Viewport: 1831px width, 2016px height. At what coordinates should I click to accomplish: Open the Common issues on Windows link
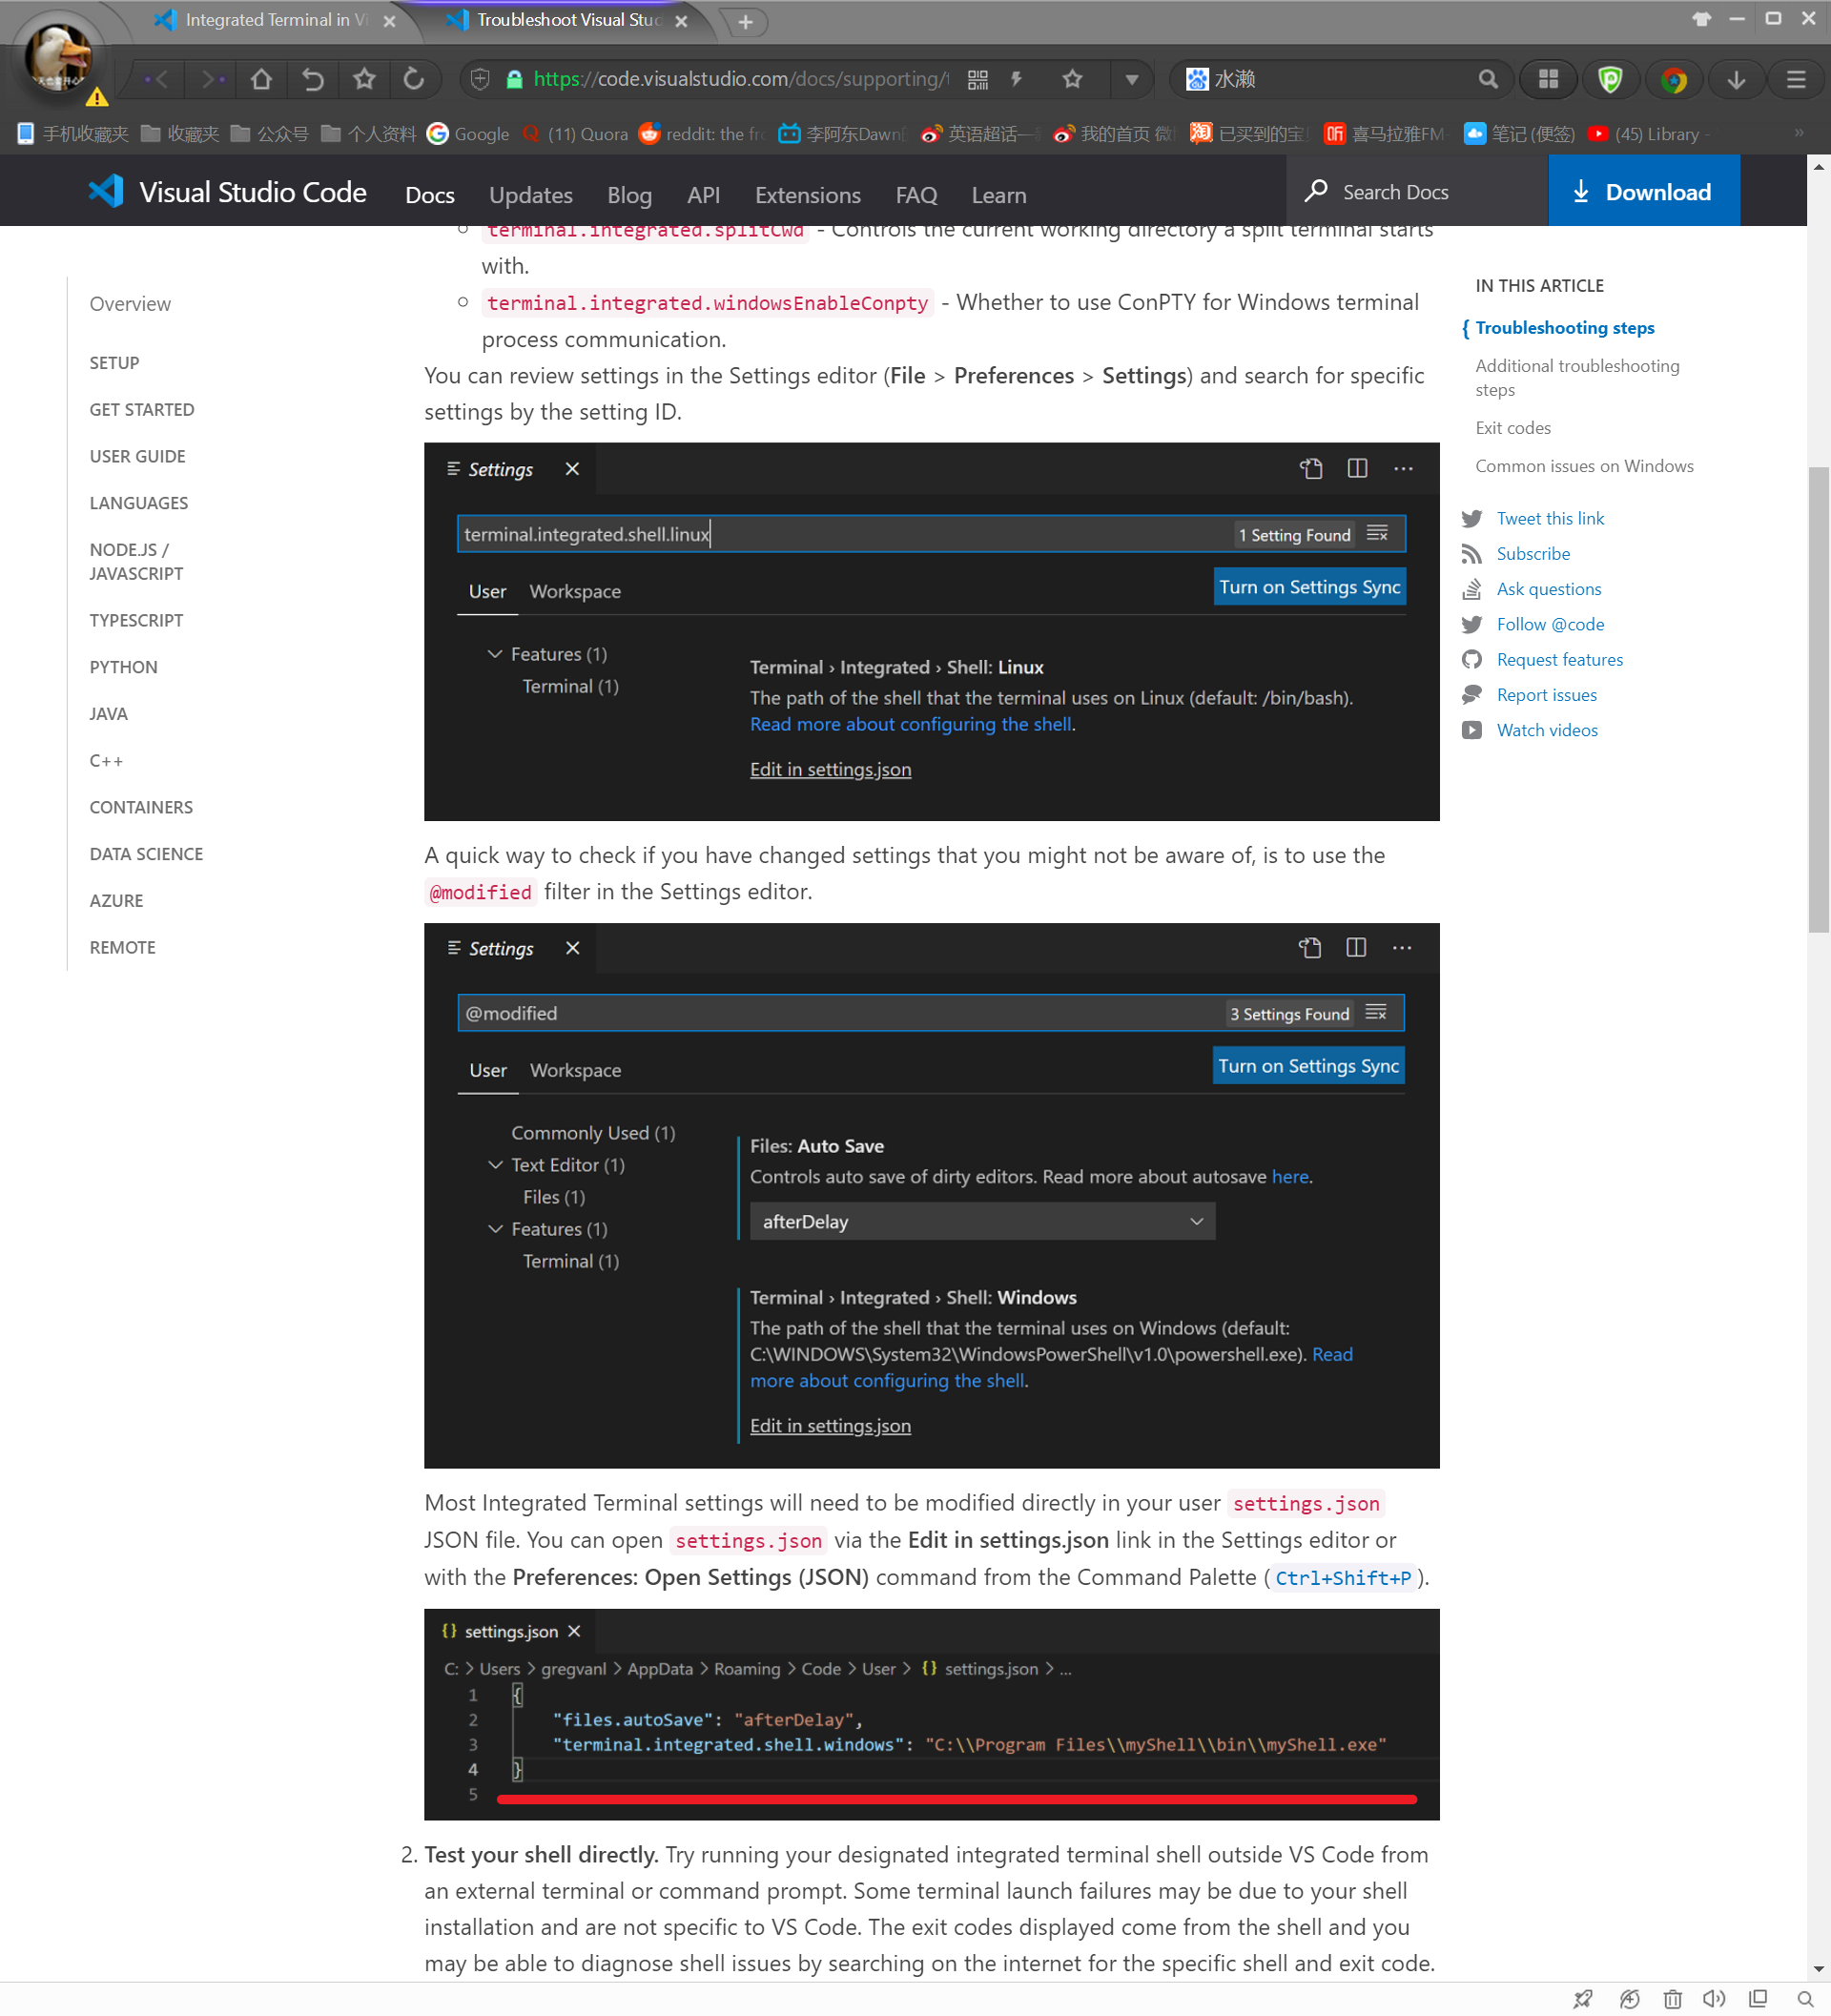tap(1584, 466)
